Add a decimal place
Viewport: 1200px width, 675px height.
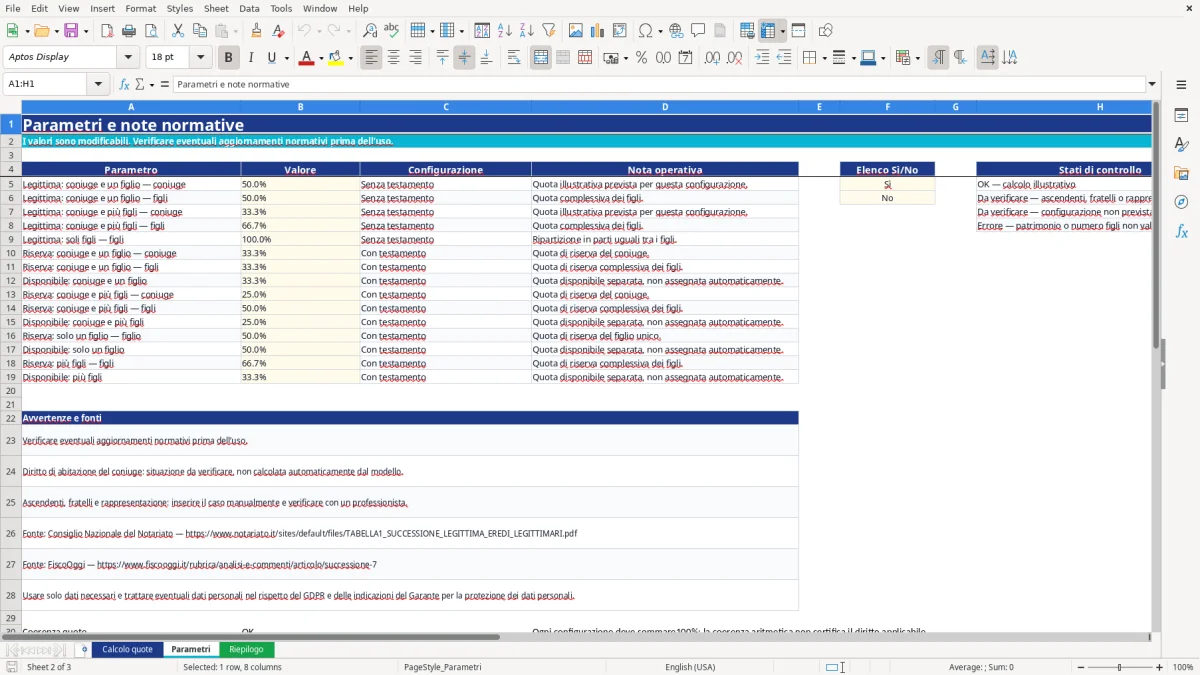[713, 58]
